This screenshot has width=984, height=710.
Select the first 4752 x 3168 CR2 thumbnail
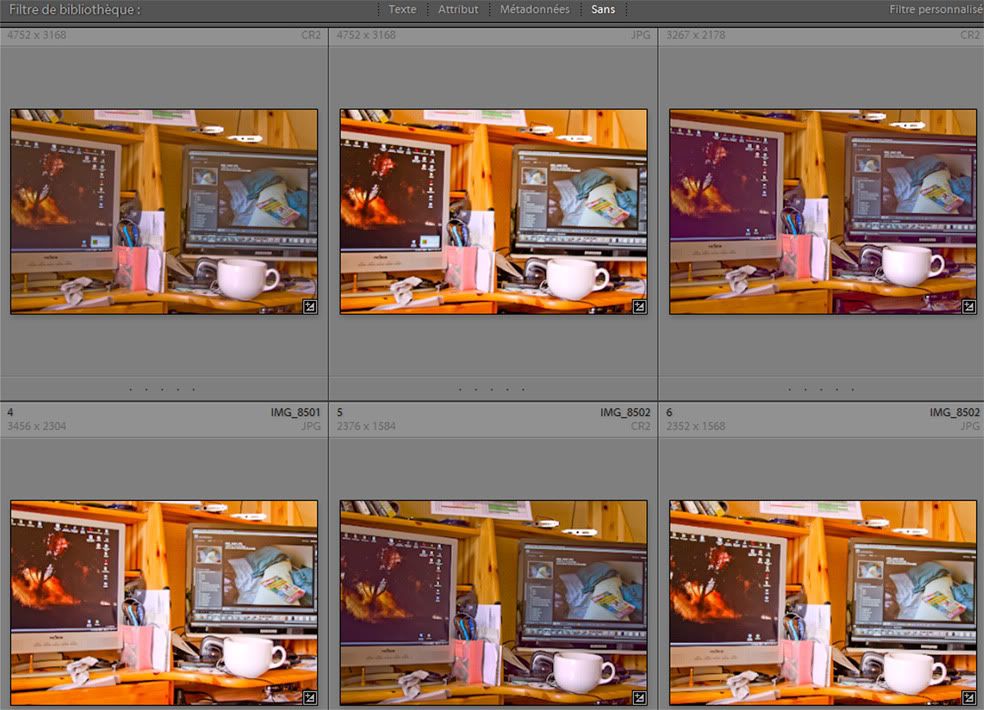point(164,211)
